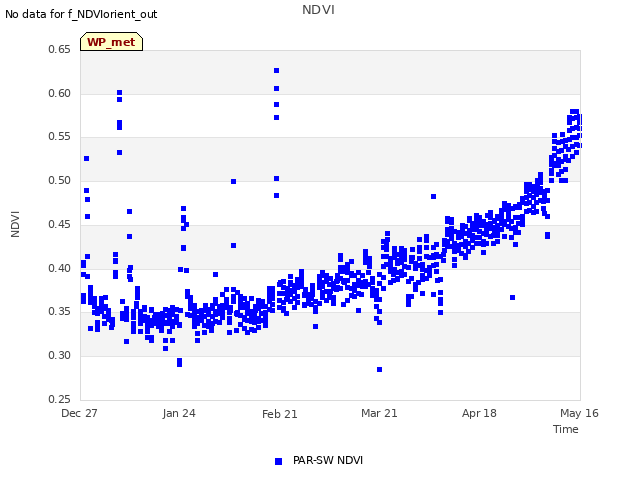Click the 0.60 y-axis tick label
This screenshot has height=480, width=640.
point(60,93)
